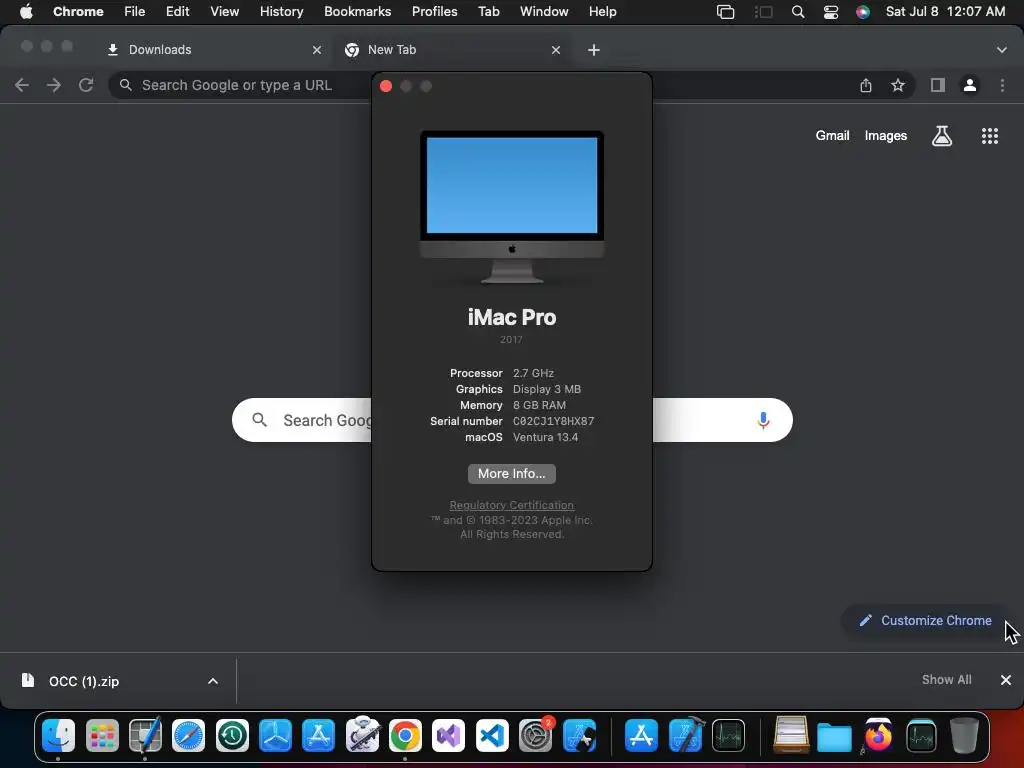The width and height of the screenshot is (1024, 768).
Task: Open Spotlight search in the menu bar
Action: coord(797,12)
